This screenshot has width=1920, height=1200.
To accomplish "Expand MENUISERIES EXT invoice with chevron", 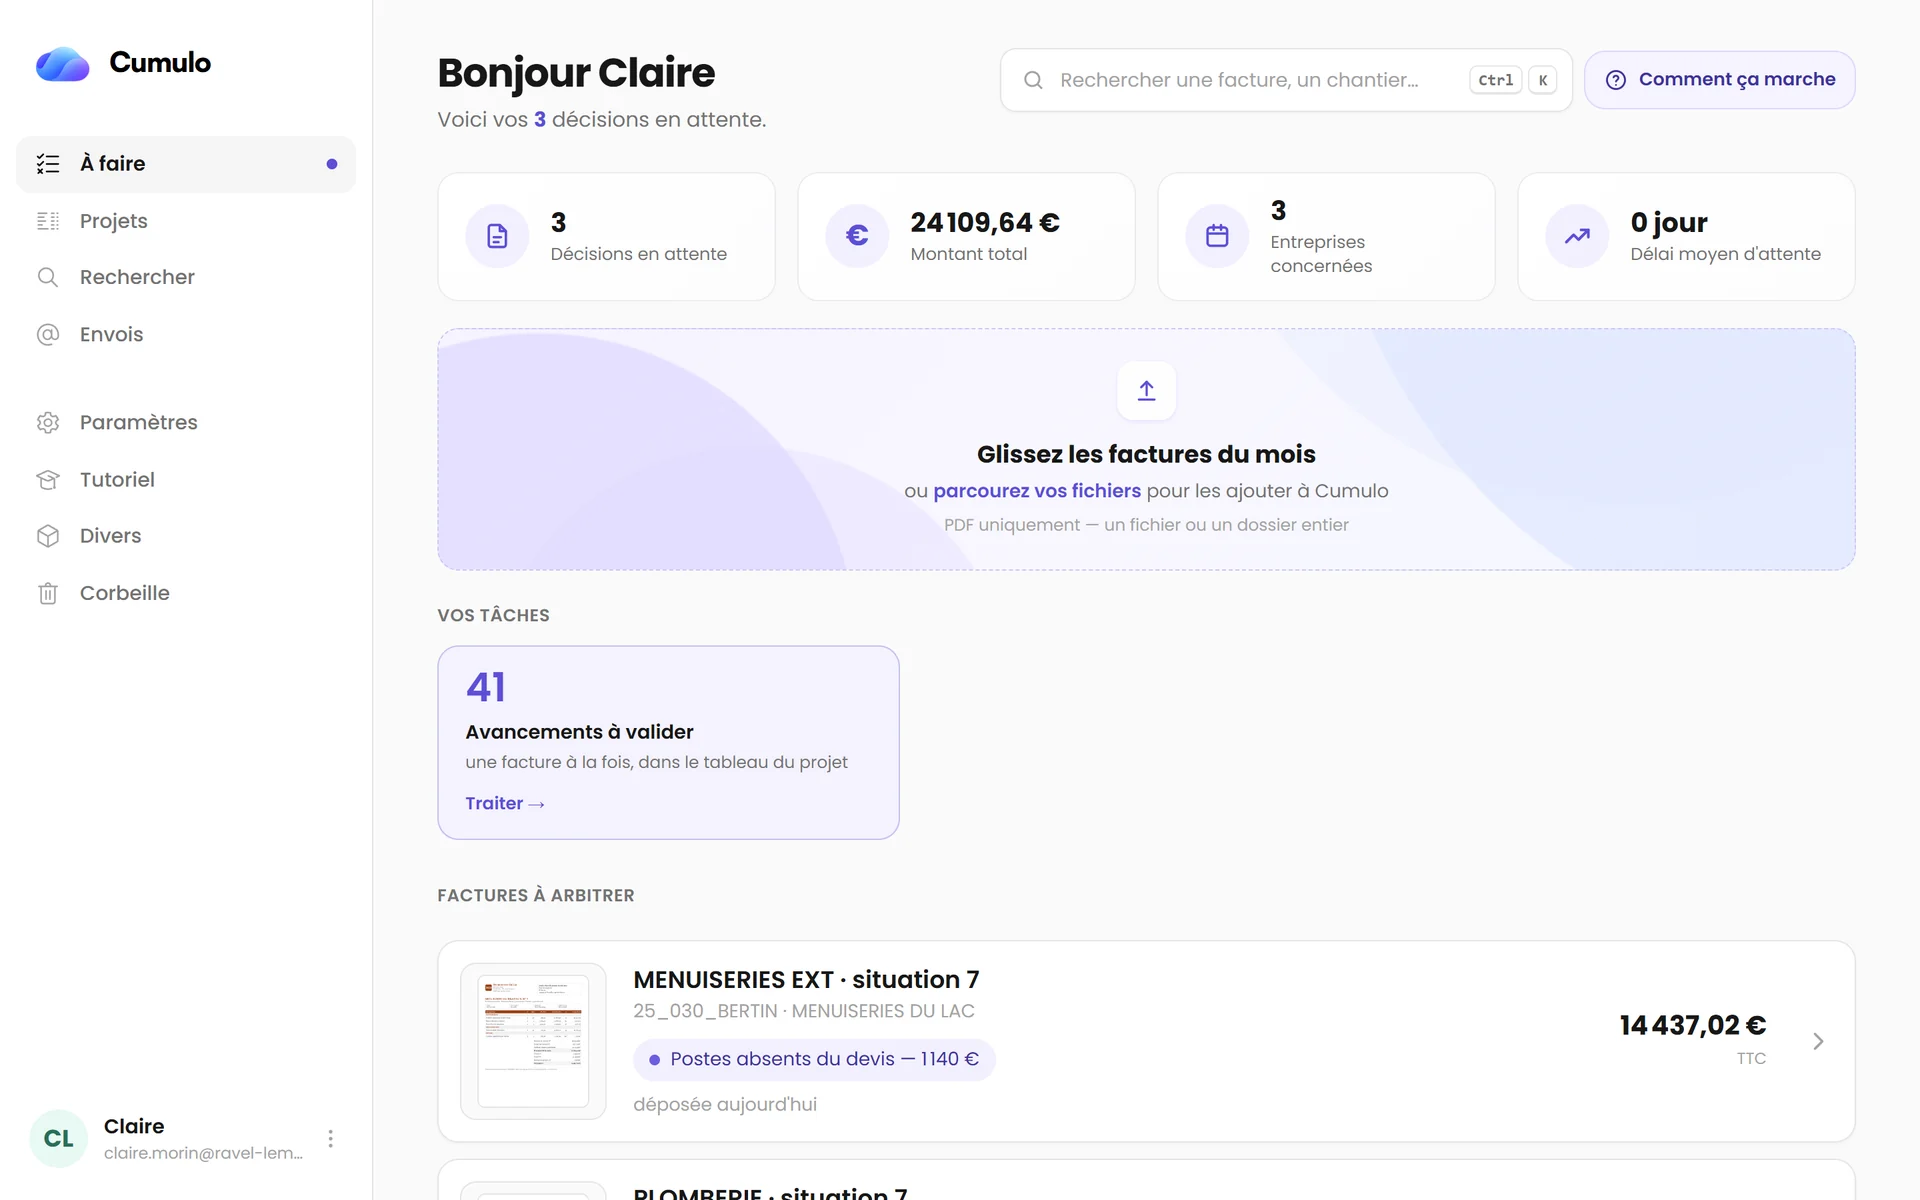I will click(1818, 1041).
